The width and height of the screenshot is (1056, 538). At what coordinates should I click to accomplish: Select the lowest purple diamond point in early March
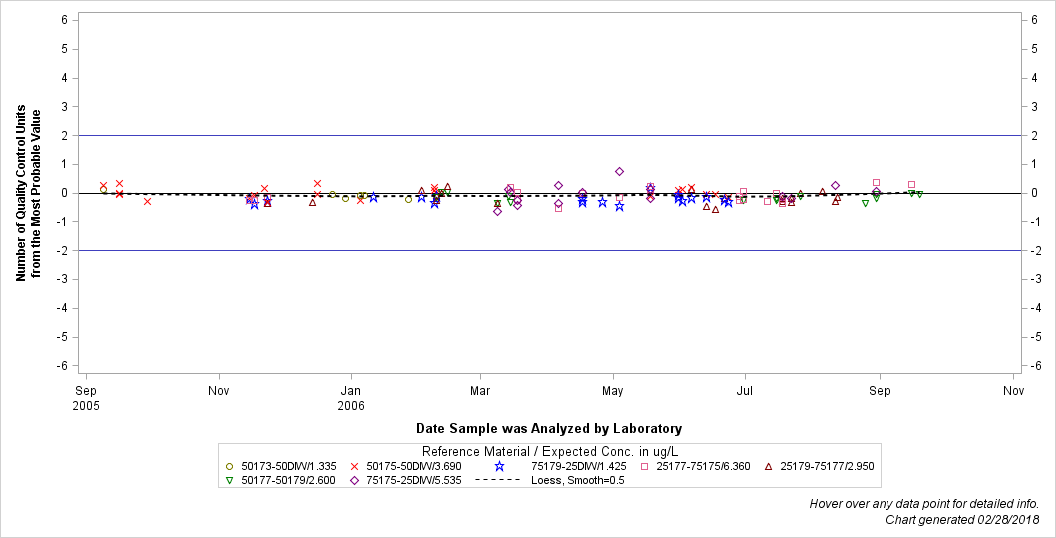[x=498, y=211]
